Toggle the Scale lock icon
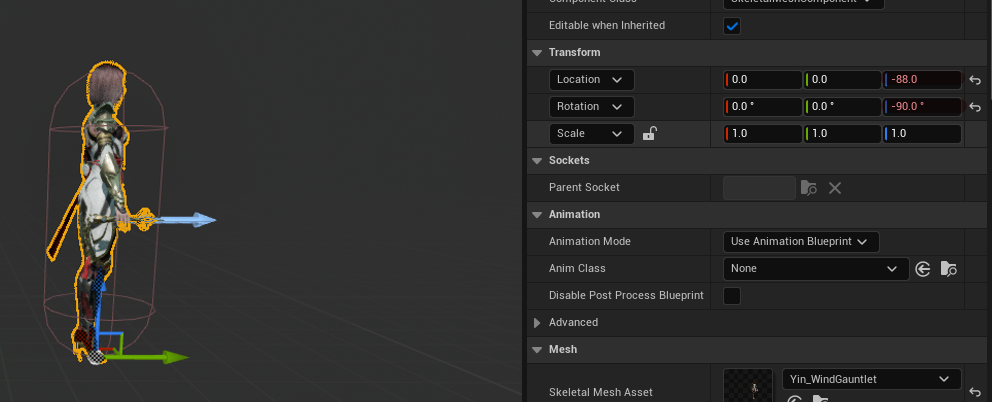The height and width of the screenshot is (402, 992). click(x=649, y=134)
